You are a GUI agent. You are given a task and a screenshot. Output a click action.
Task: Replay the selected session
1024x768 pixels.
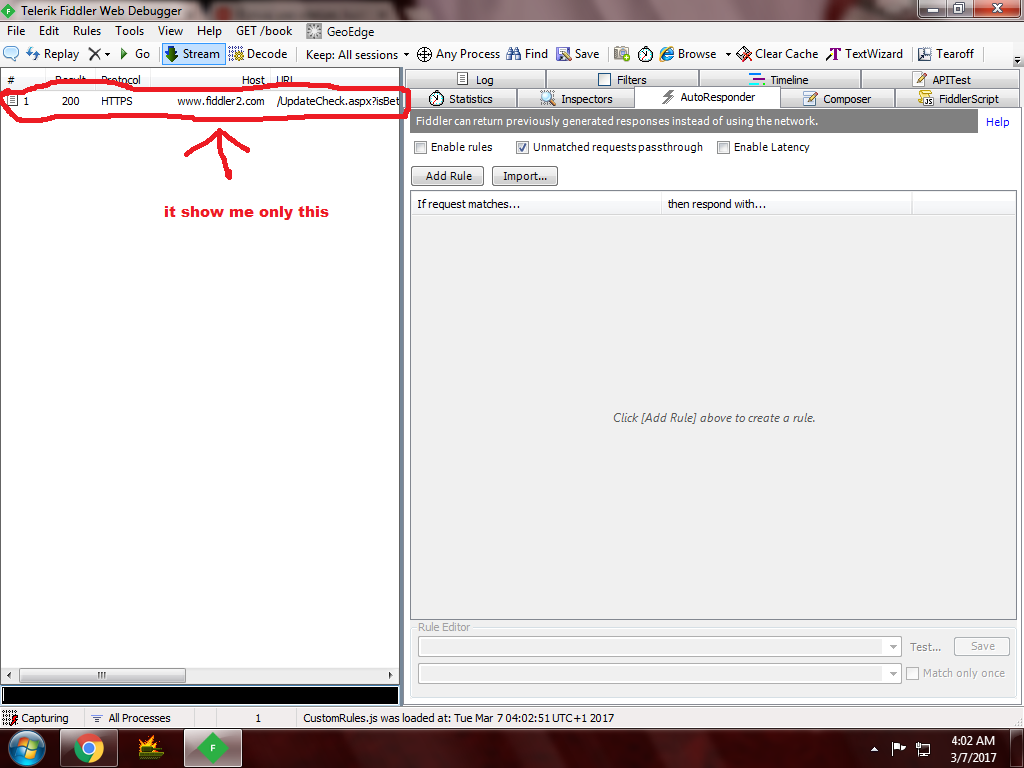click(x=53, y=54)
